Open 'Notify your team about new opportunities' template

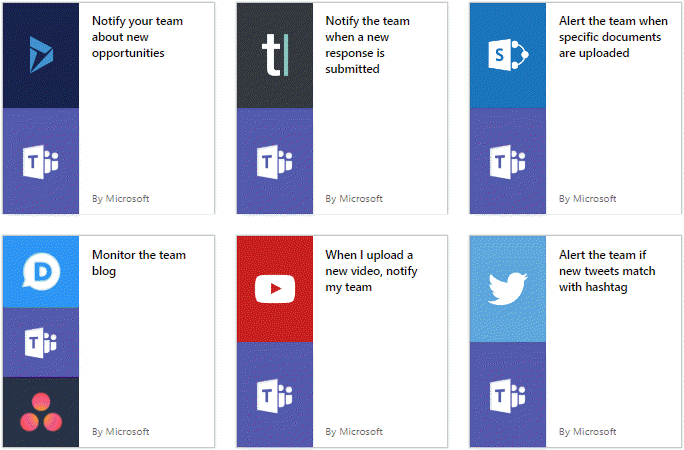137,37
